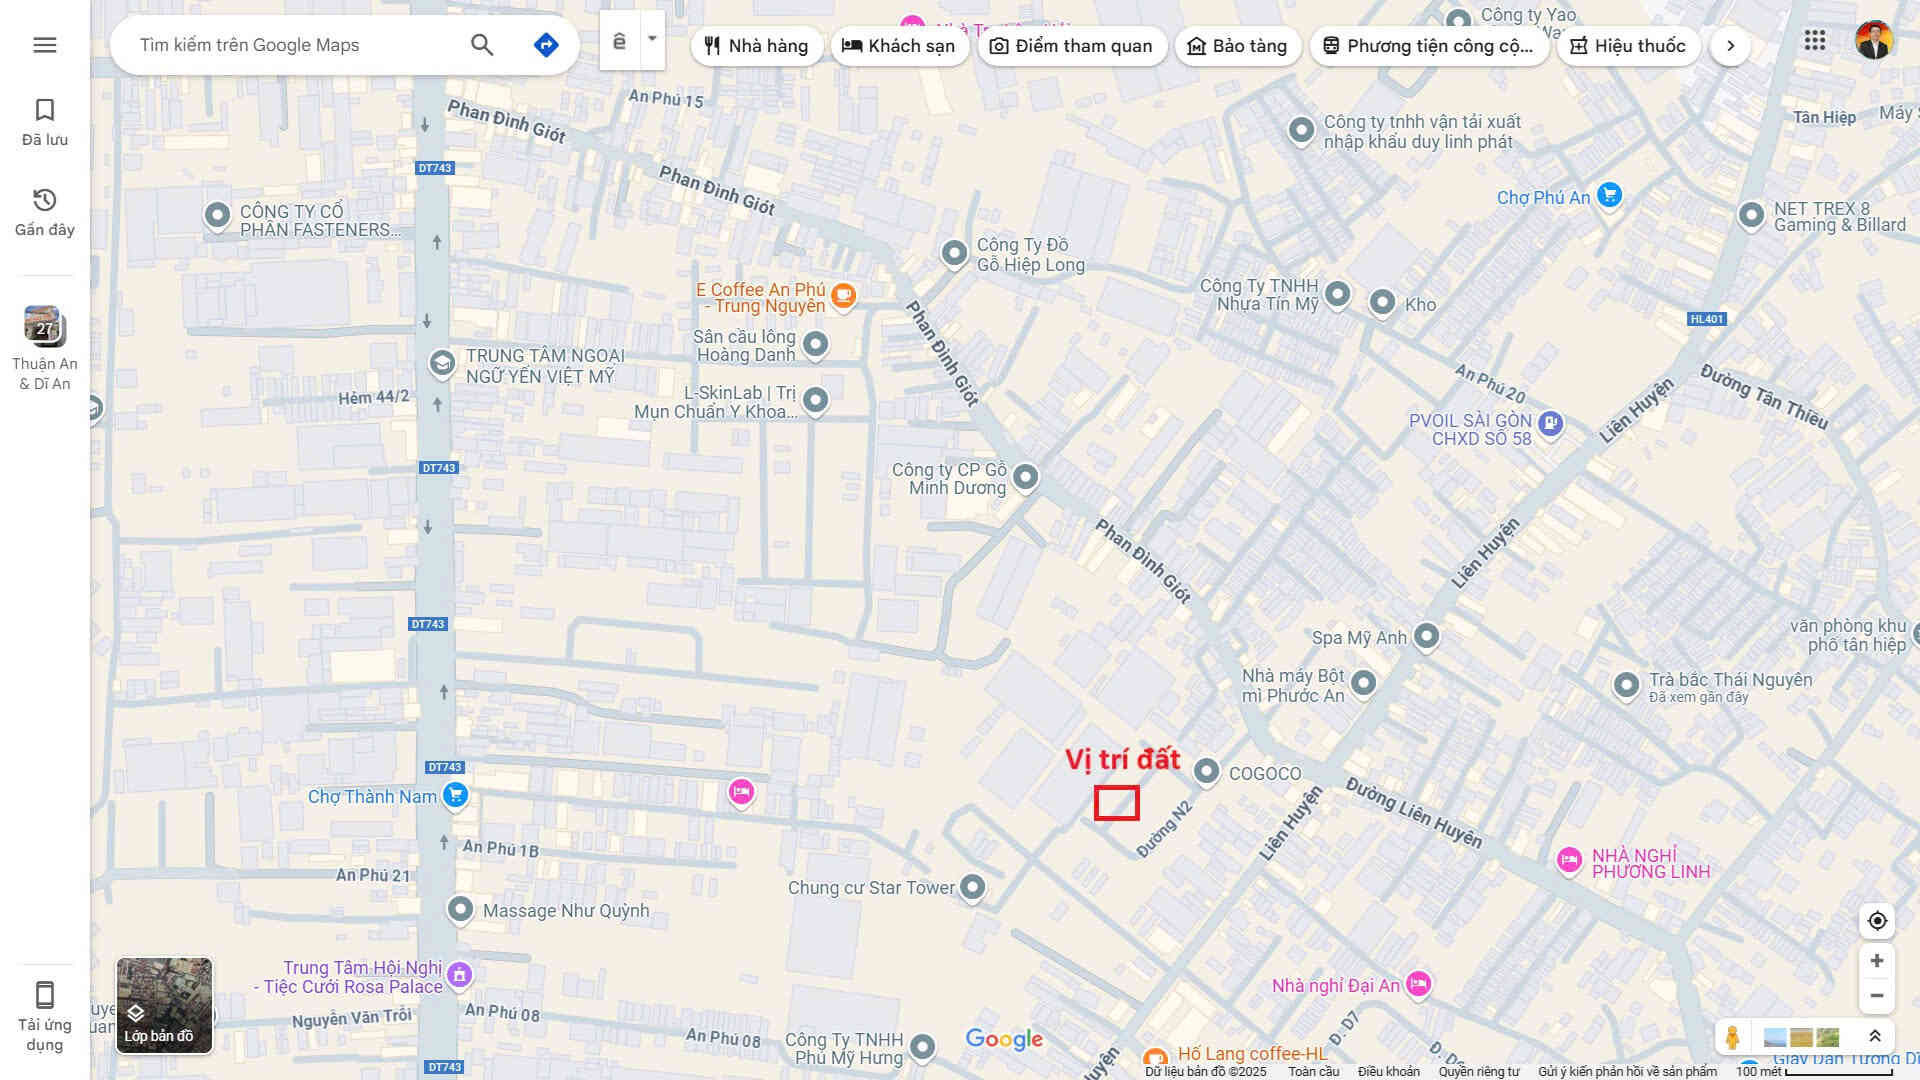Image resolution: width=1920 pixels, height=1080 pixels.
Task: Select the Nhà hàng category chip
Action: click(x=756, y=46)
